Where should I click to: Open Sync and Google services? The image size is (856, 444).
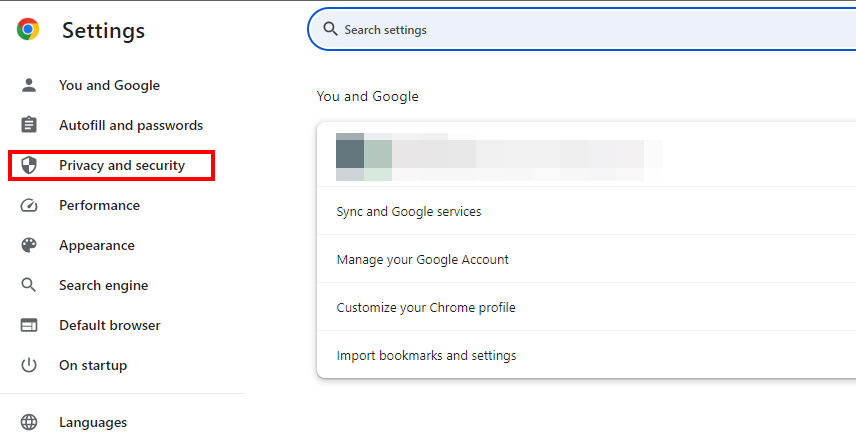(x=586, y=211)
